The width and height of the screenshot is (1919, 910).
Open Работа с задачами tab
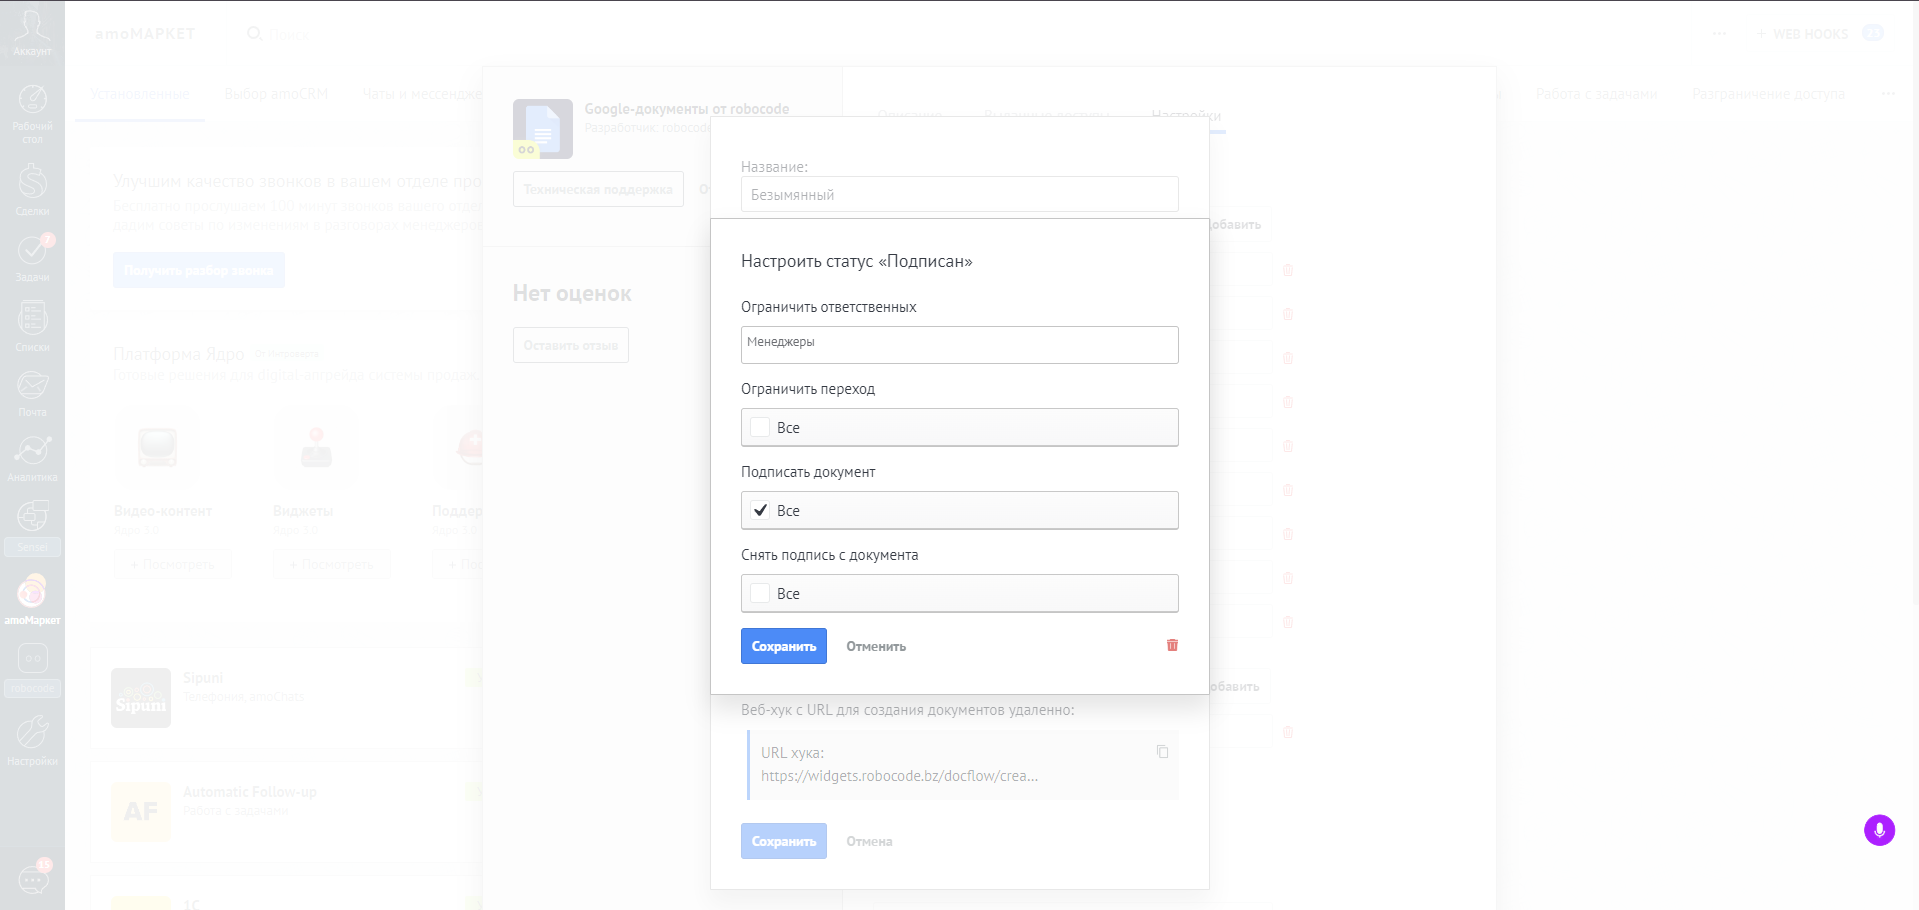(1596, 94)
